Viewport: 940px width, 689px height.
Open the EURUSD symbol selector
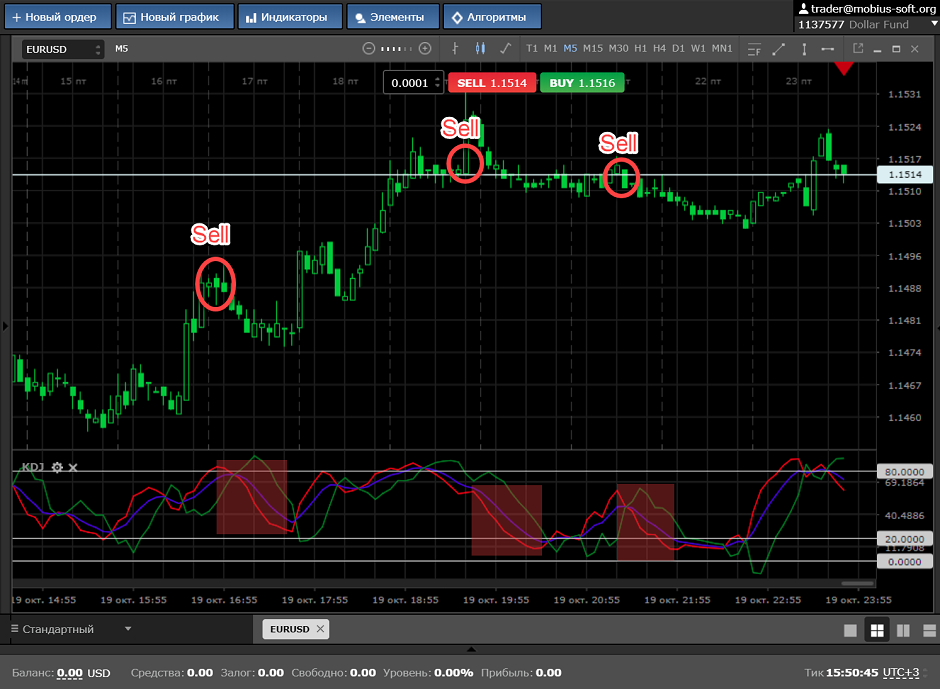click(x=63, y=49)
